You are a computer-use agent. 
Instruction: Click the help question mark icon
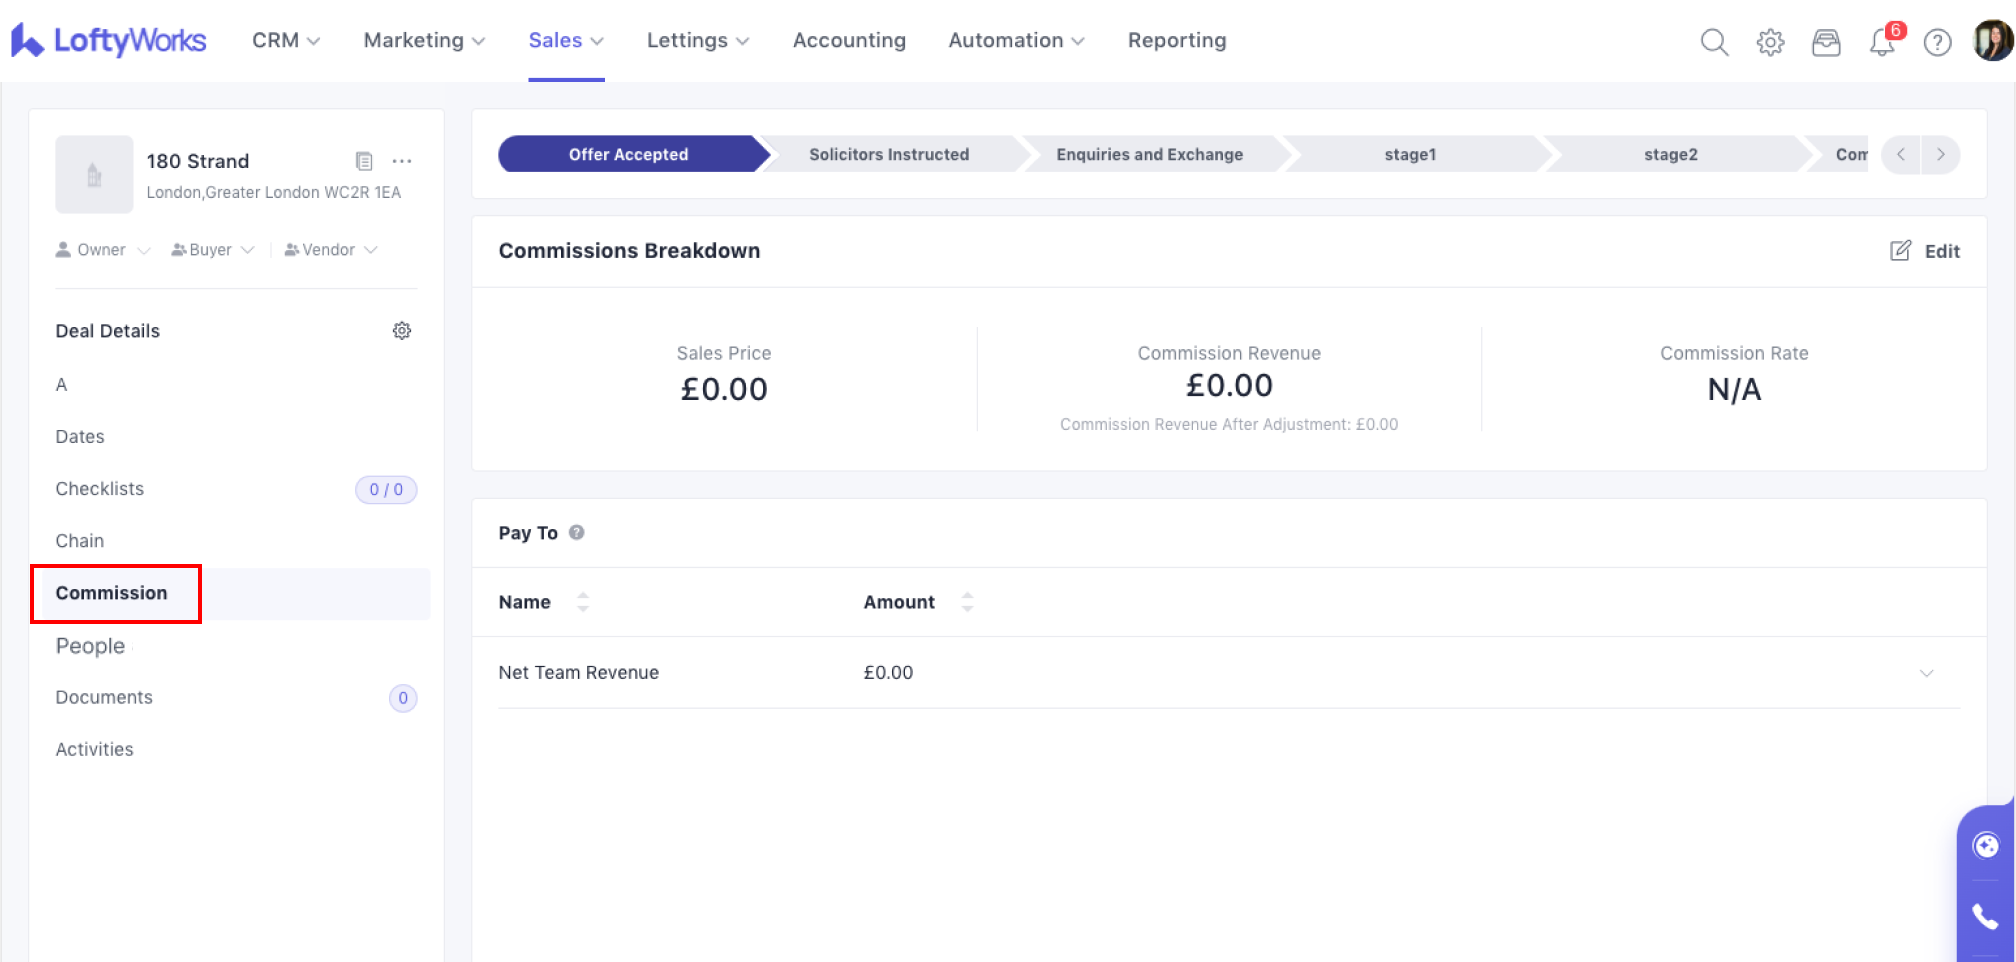pos(1937,42)
